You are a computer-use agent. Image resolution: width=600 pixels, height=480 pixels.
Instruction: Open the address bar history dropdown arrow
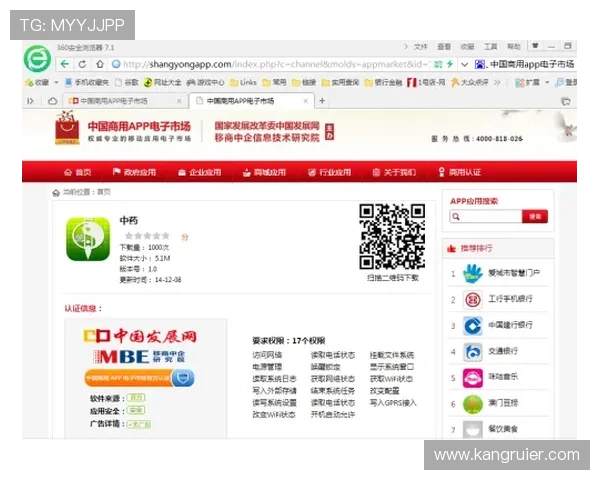(464, 64)
